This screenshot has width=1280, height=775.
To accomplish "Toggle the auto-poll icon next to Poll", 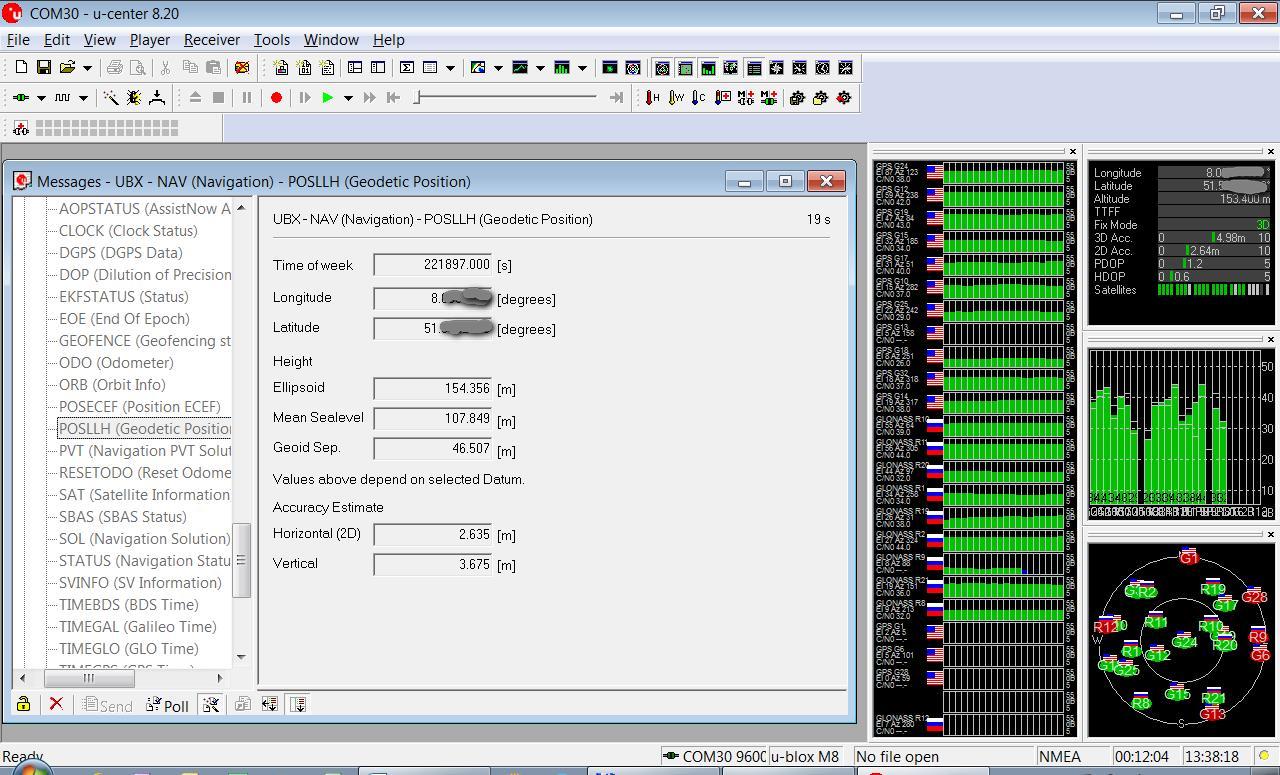I will 210,705.
